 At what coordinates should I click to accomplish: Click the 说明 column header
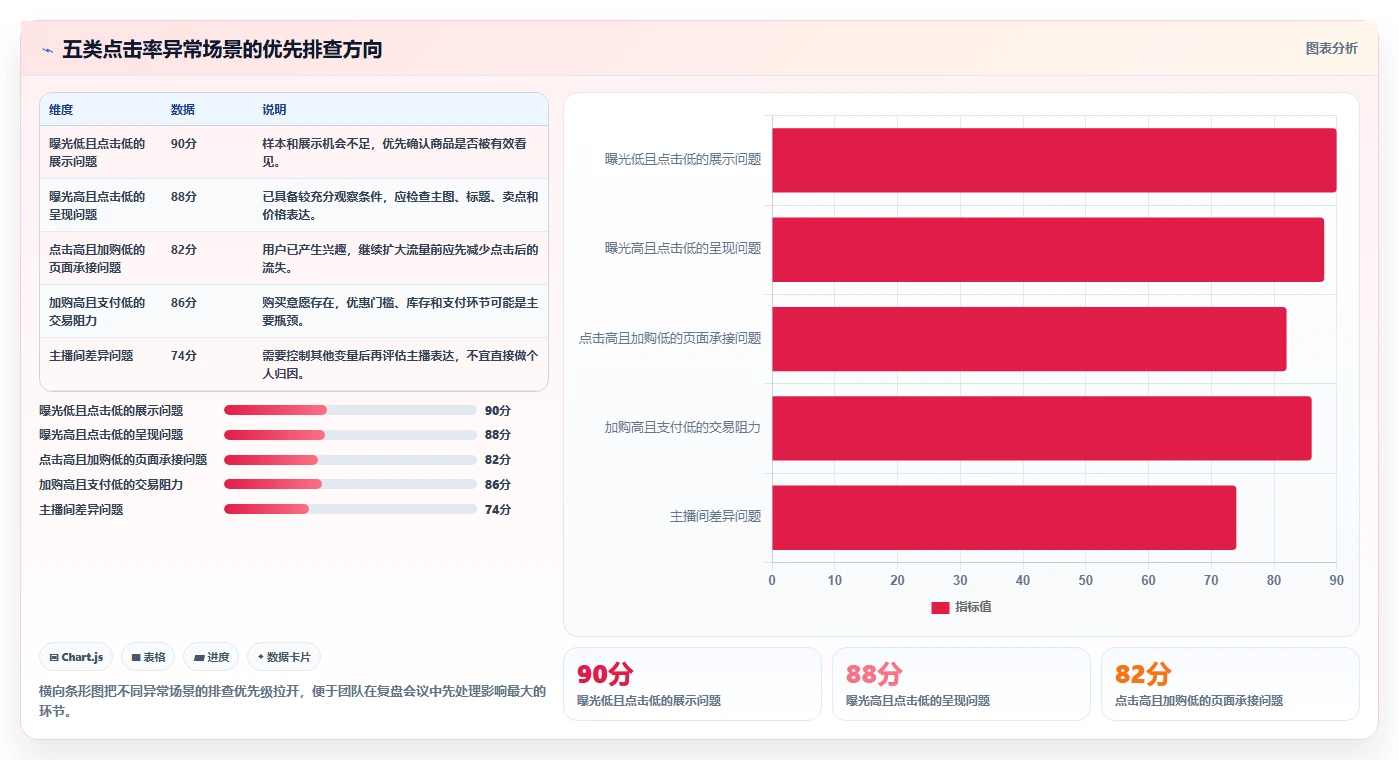(x=274, y=110)
